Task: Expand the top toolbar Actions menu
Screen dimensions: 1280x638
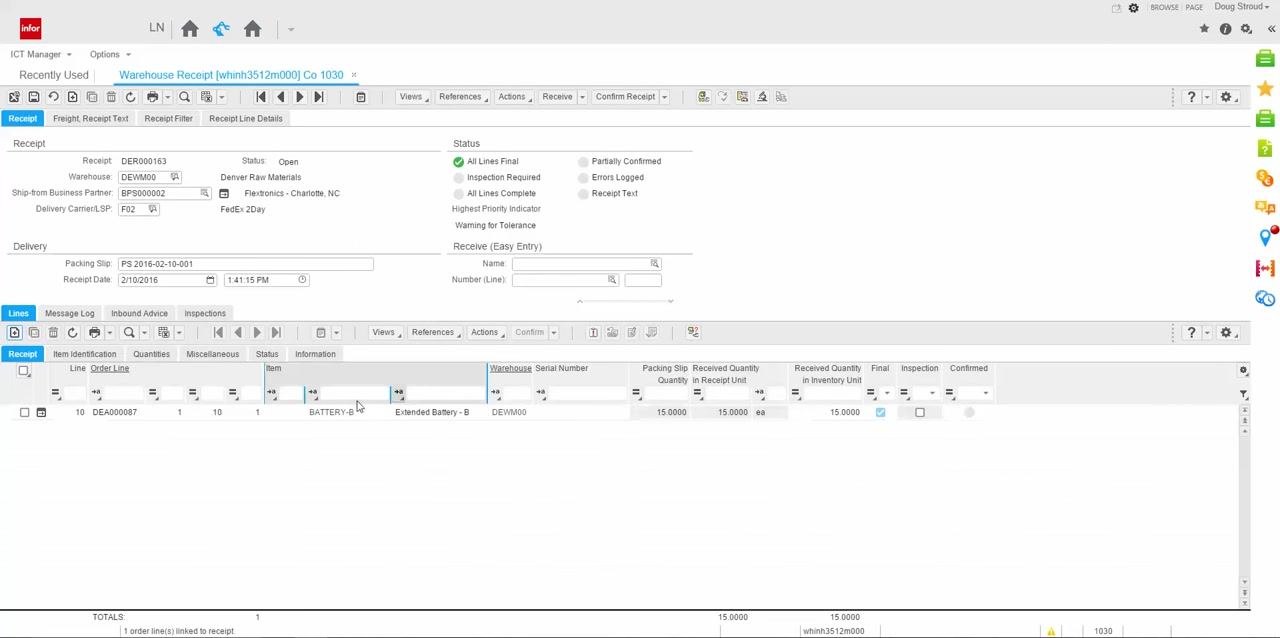Action: point(513,97)
